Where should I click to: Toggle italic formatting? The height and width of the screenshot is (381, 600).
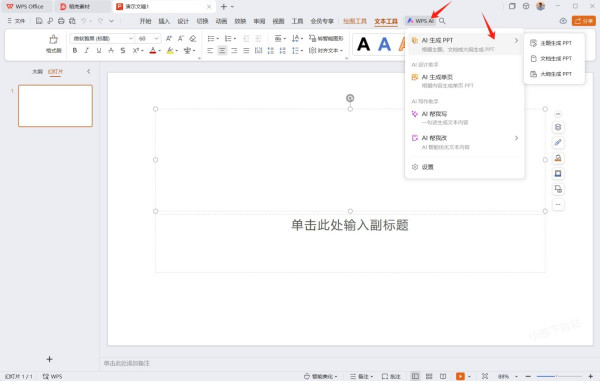click(87, 50)
